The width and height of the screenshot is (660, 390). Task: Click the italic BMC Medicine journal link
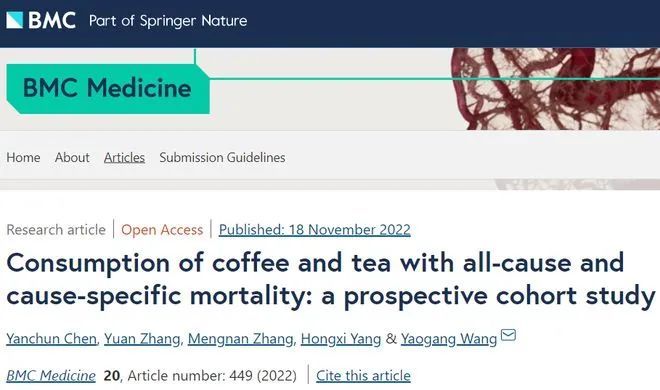pos(51,375)
